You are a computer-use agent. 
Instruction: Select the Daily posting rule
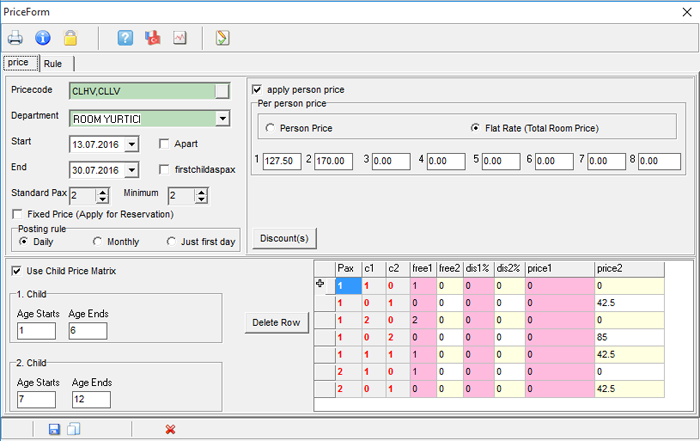click(x=23, y=241)
